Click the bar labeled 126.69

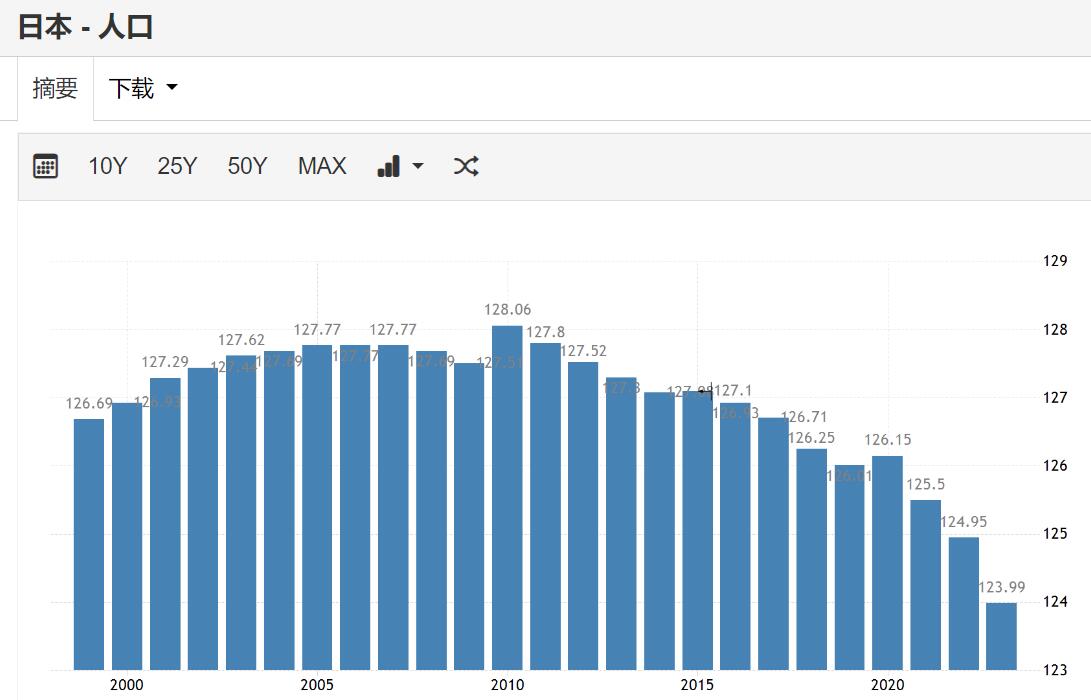click(89, 544)
